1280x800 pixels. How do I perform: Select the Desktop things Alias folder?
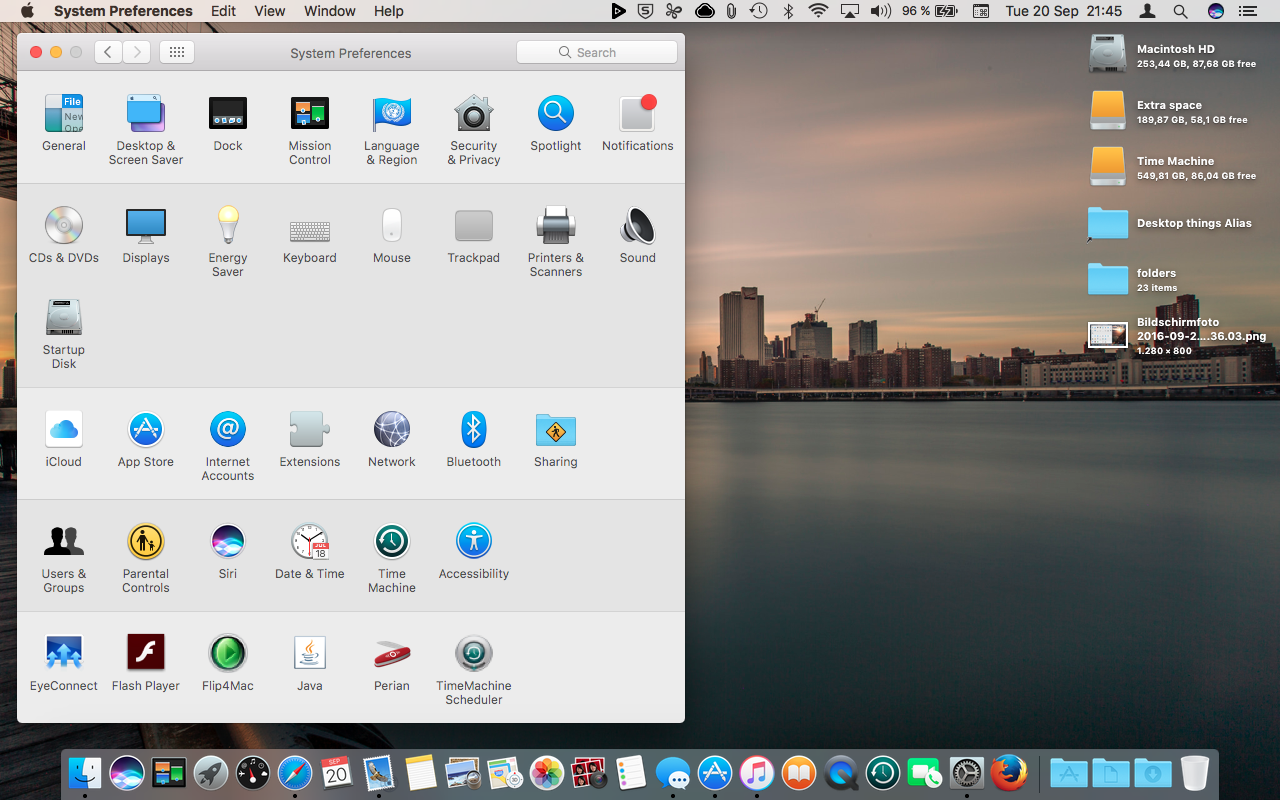1107,223
